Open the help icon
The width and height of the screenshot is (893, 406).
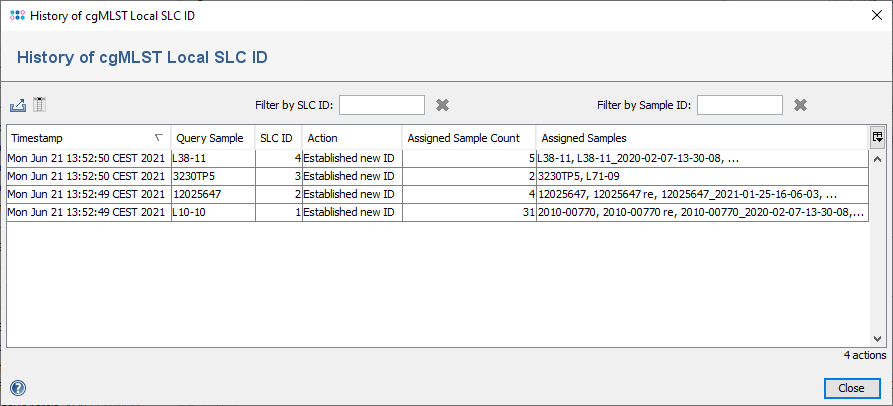pyautogui.click(x=18, y=388)
